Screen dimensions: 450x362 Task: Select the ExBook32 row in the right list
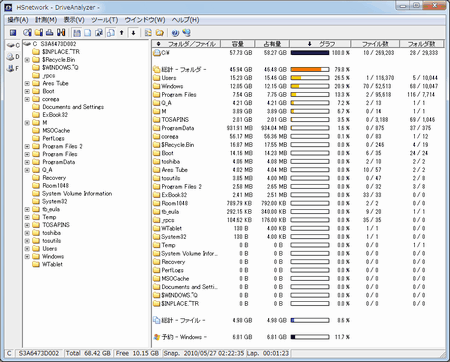pyautogui.click(x=298, y=195)
